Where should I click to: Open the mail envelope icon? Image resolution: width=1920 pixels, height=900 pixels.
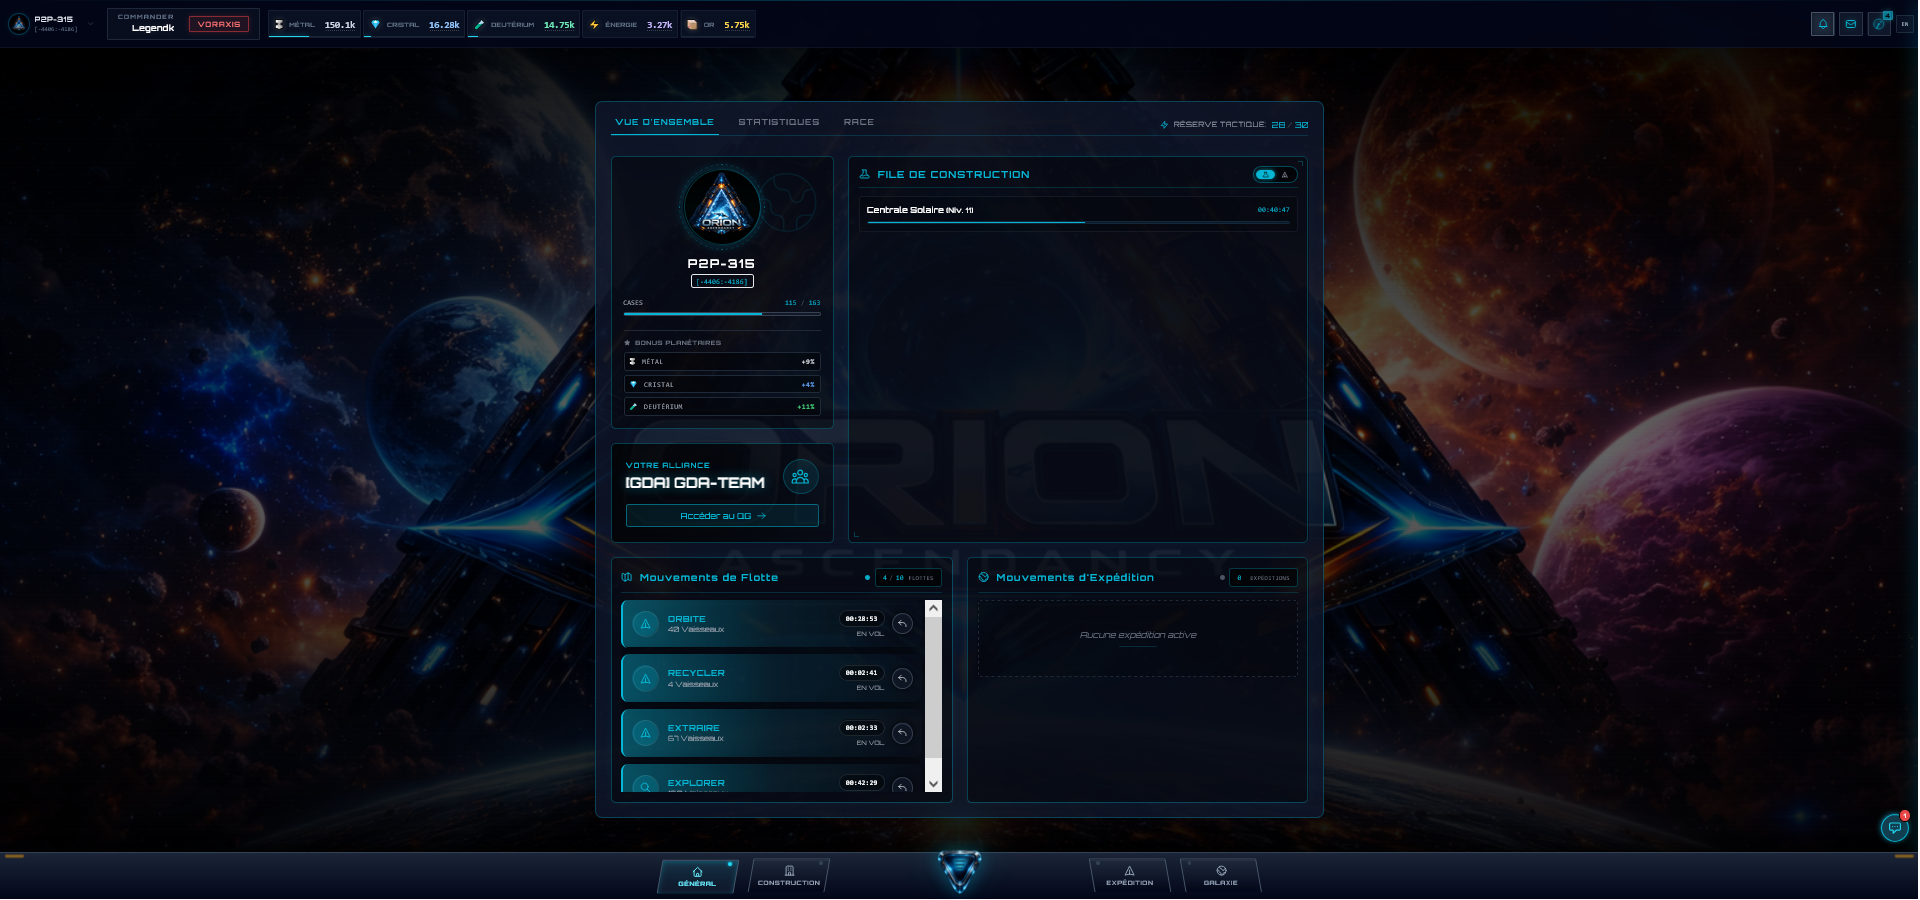1850,24
